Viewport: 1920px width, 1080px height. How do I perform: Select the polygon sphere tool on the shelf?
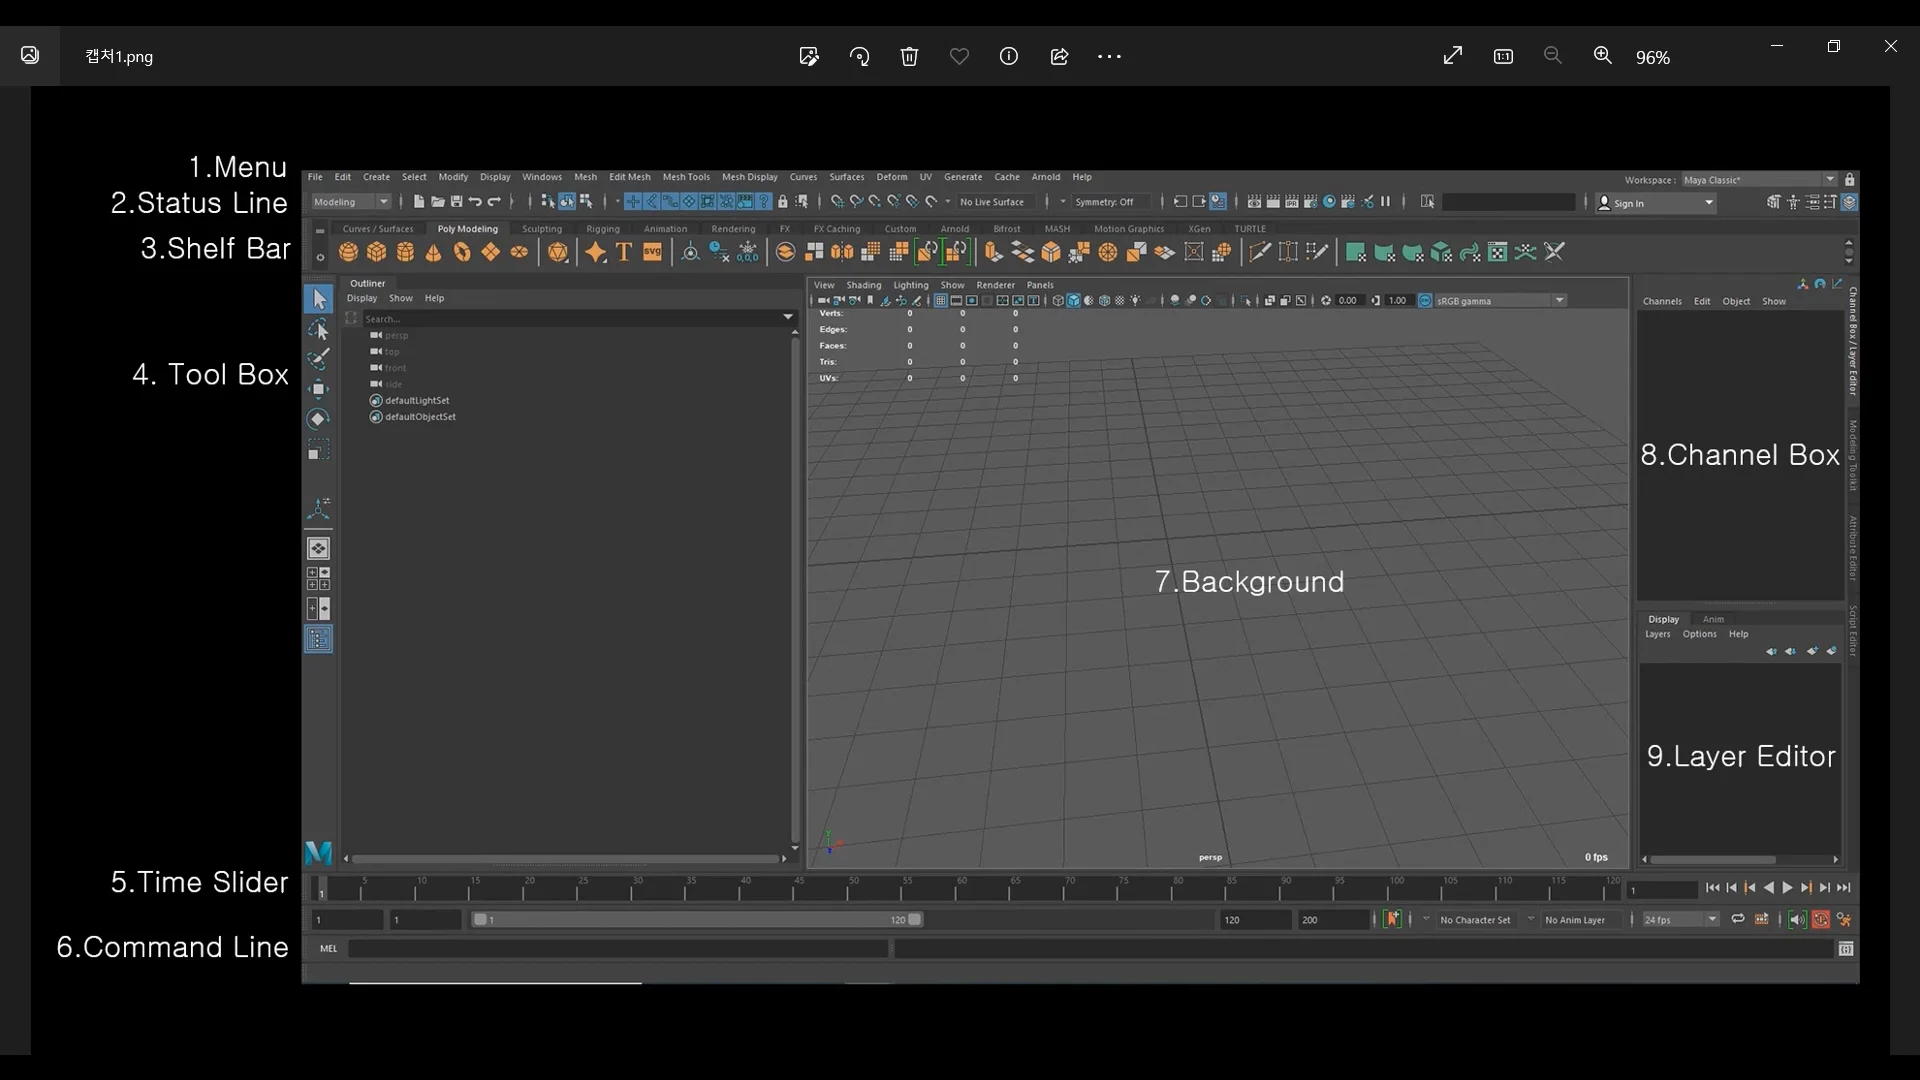click(x=347, y=252)
